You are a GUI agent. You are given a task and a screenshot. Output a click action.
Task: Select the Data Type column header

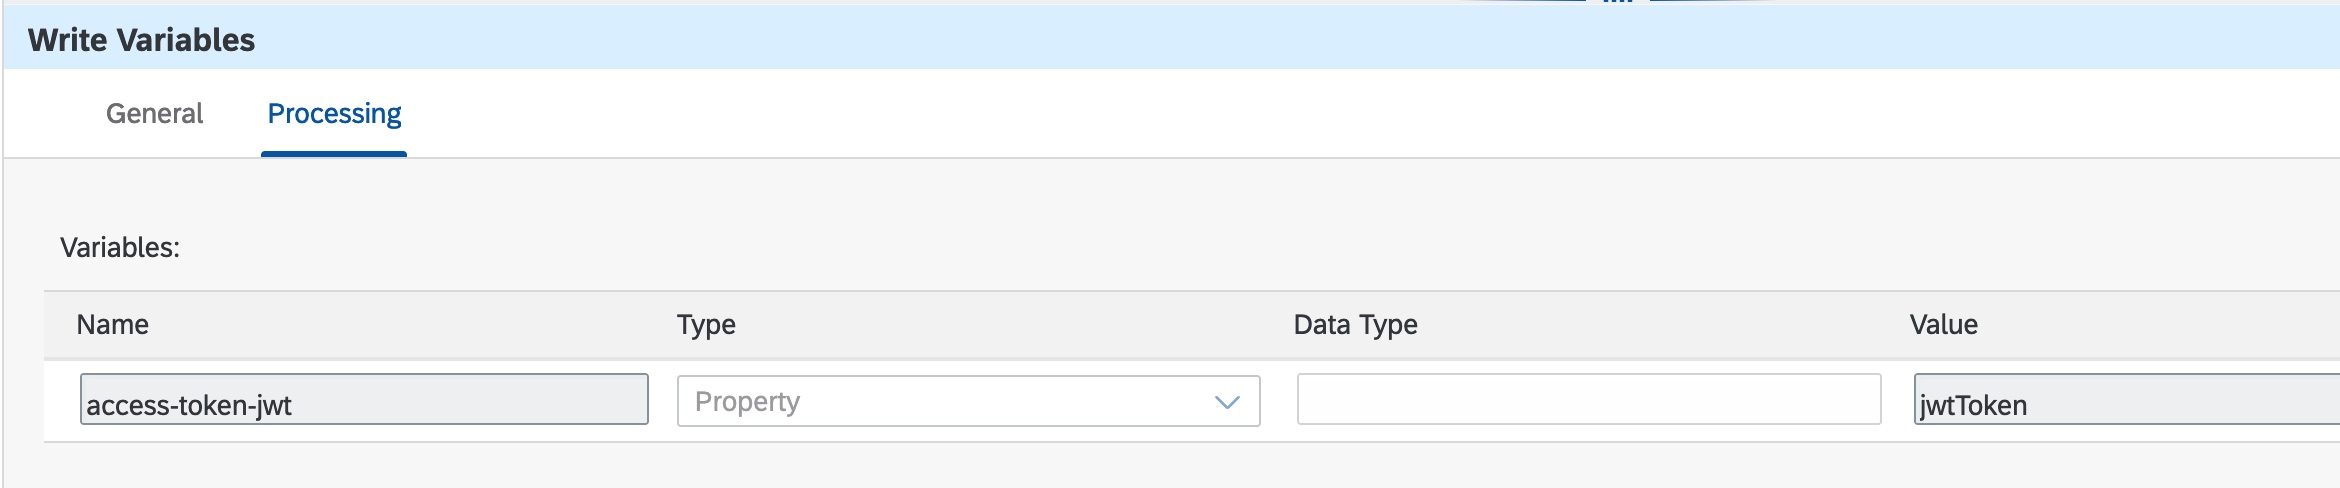[x=1355, y=325]
